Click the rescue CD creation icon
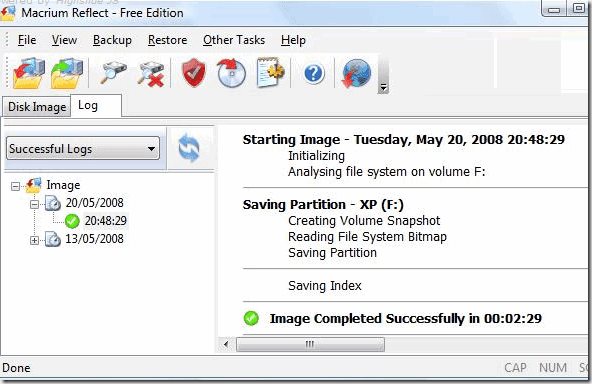The image size is (592, 384). (231, 72)
